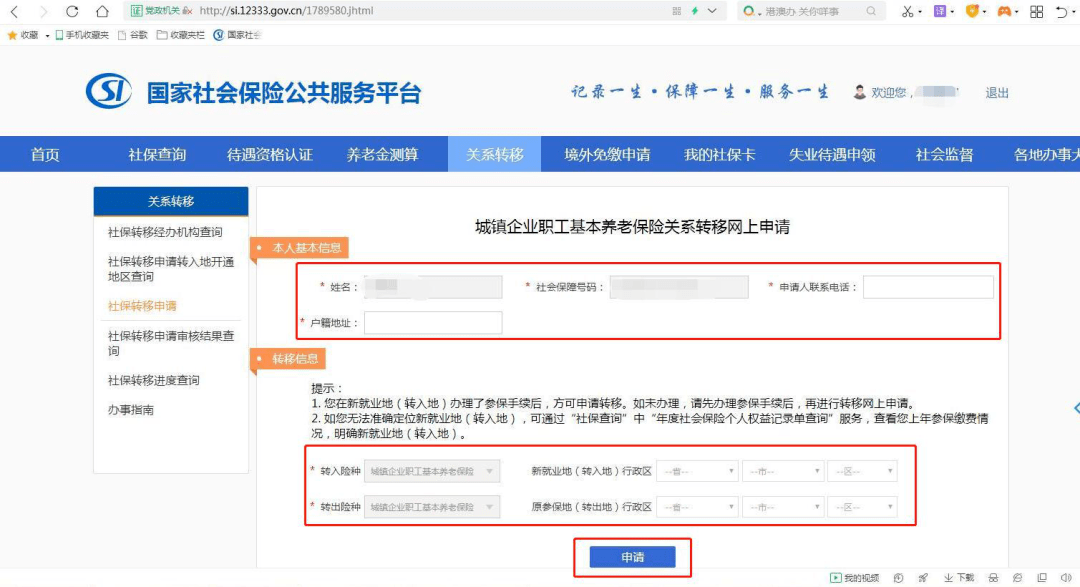Open the 转出地 city dropdown
The image size is (1080, 587).
click(x=783, y=507)
